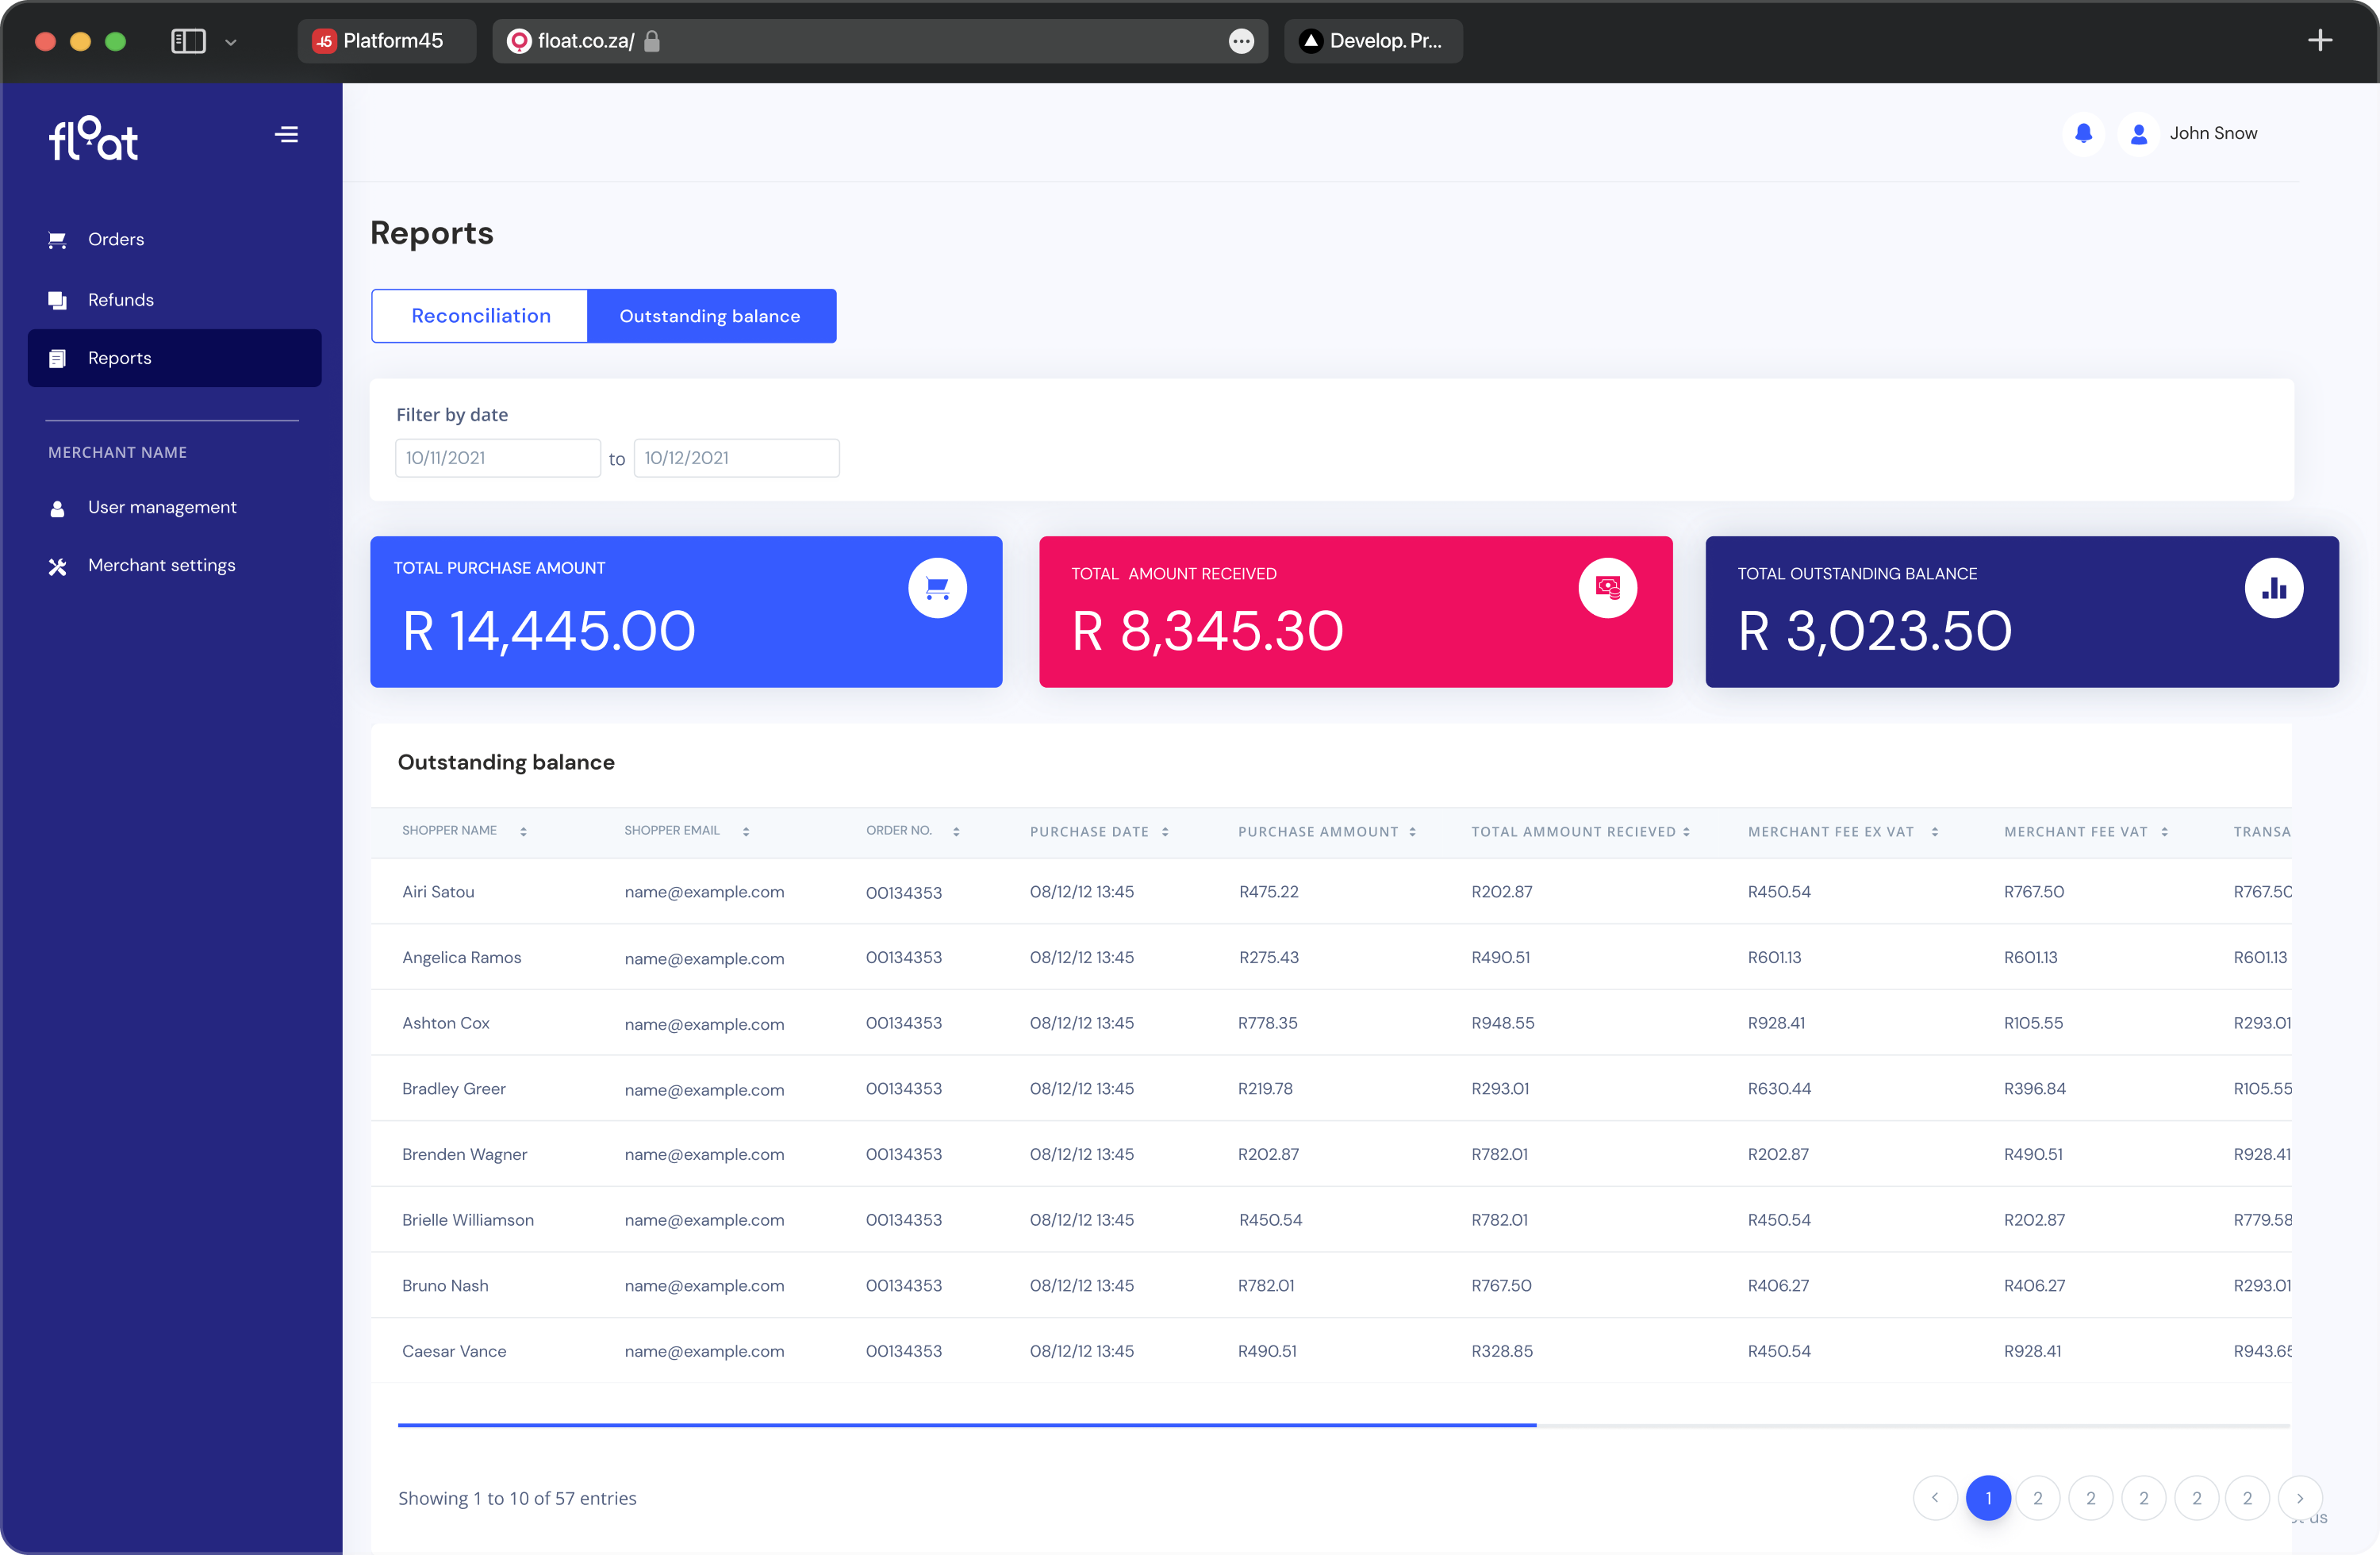Click the shopping cart icon on purchase card
Image resolution: width=2380 pixels, height=1555 pixels.
click(x=937, y=588)
